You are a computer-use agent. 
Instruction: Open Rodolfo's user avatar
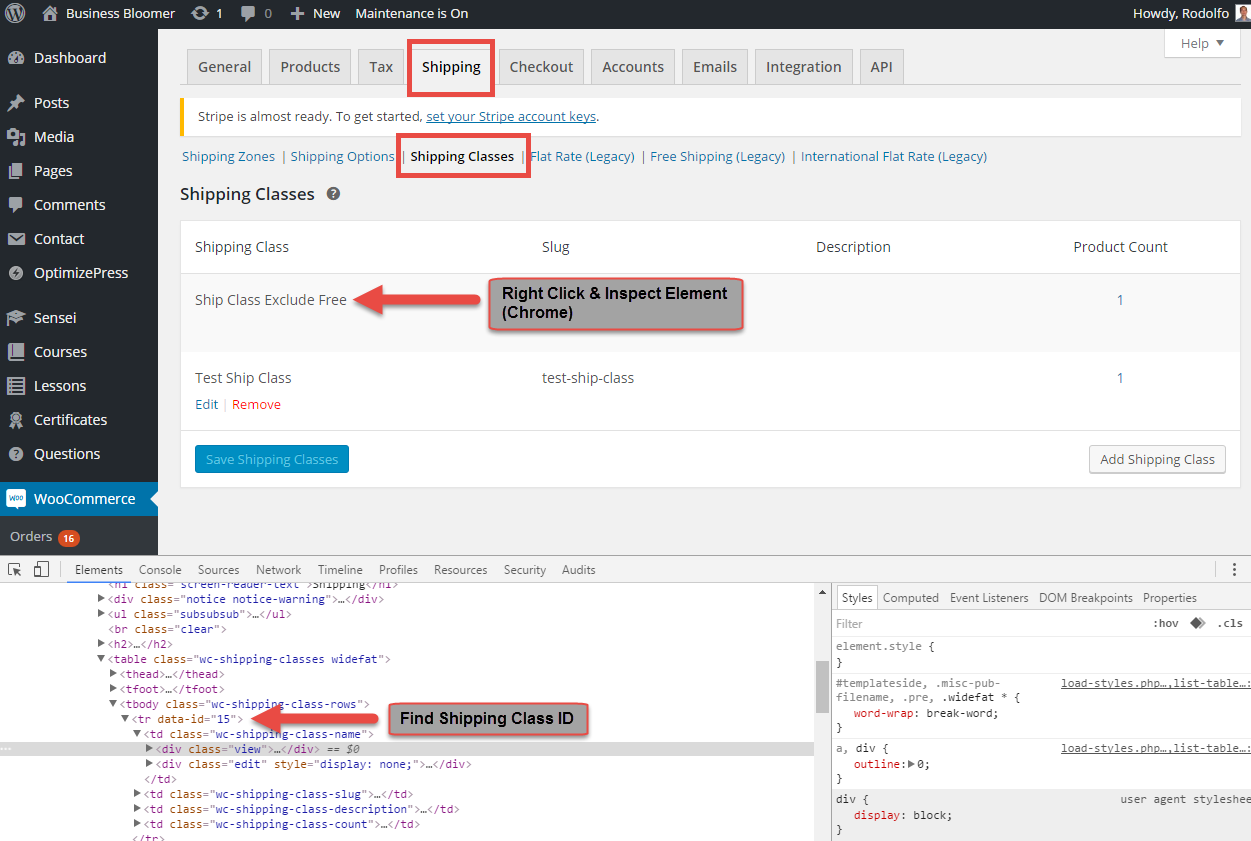(x=1242, y=13)
